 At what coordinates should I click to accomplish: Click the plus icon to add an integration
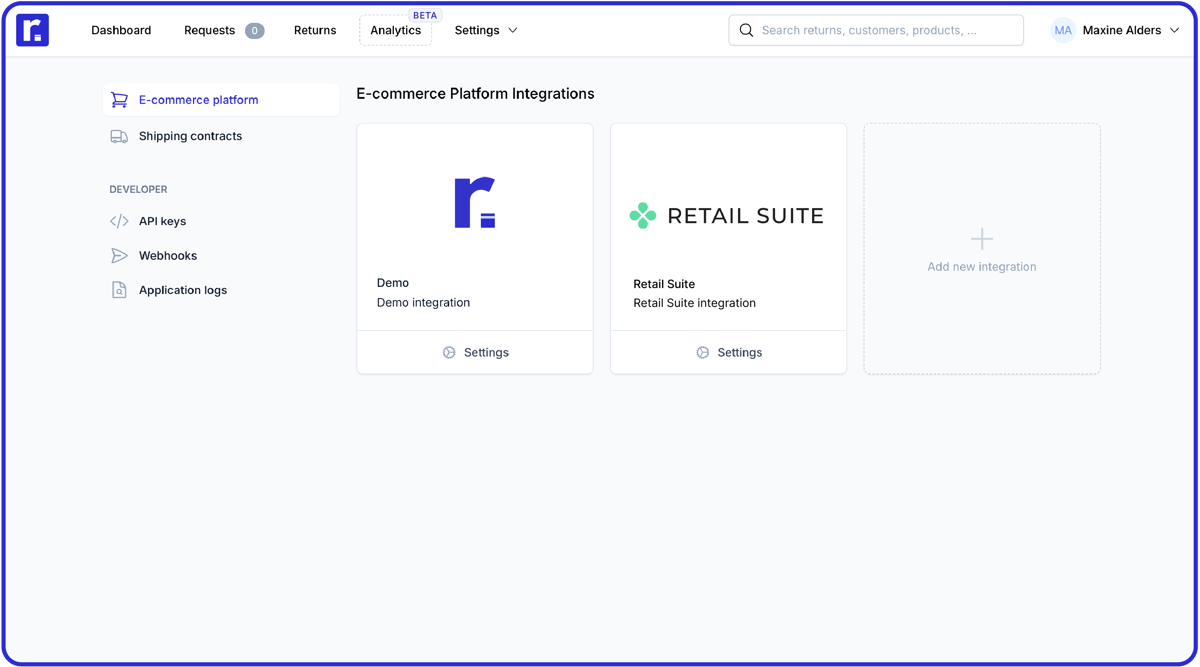[982, 239]
